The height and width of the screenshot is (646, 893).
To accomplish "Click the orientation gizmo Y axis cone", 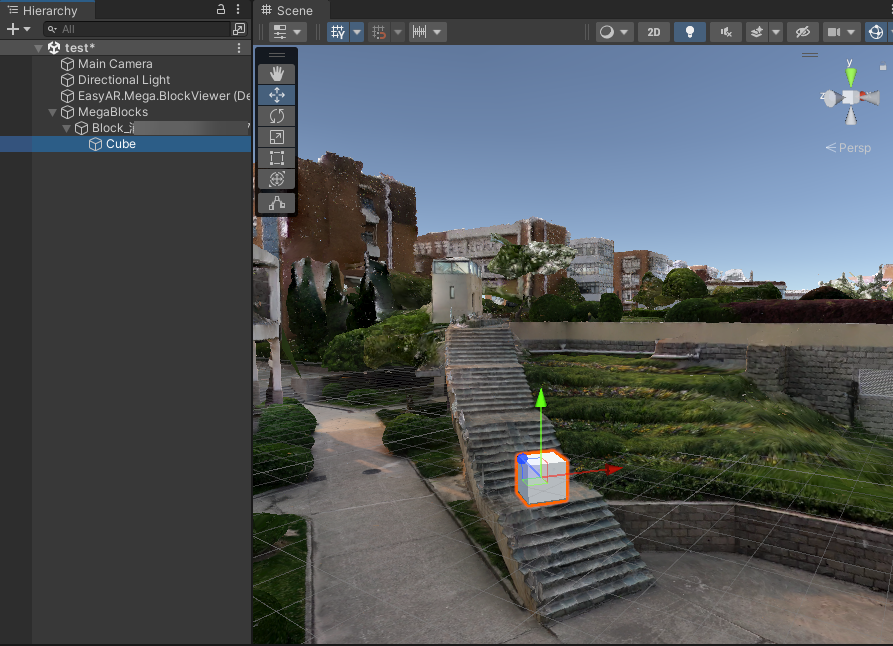I will 850,76.
